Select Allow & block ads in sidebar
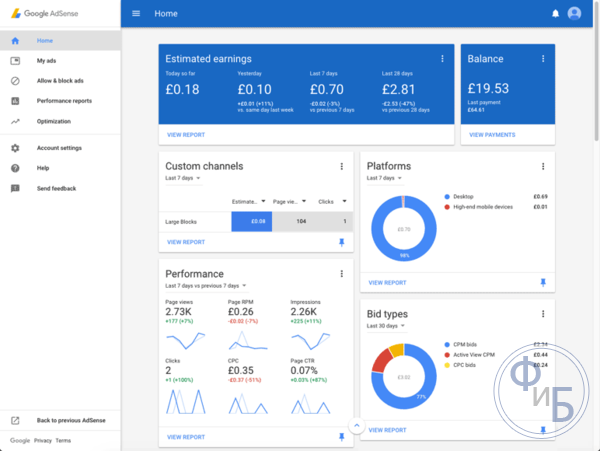 tap(60, 81)
